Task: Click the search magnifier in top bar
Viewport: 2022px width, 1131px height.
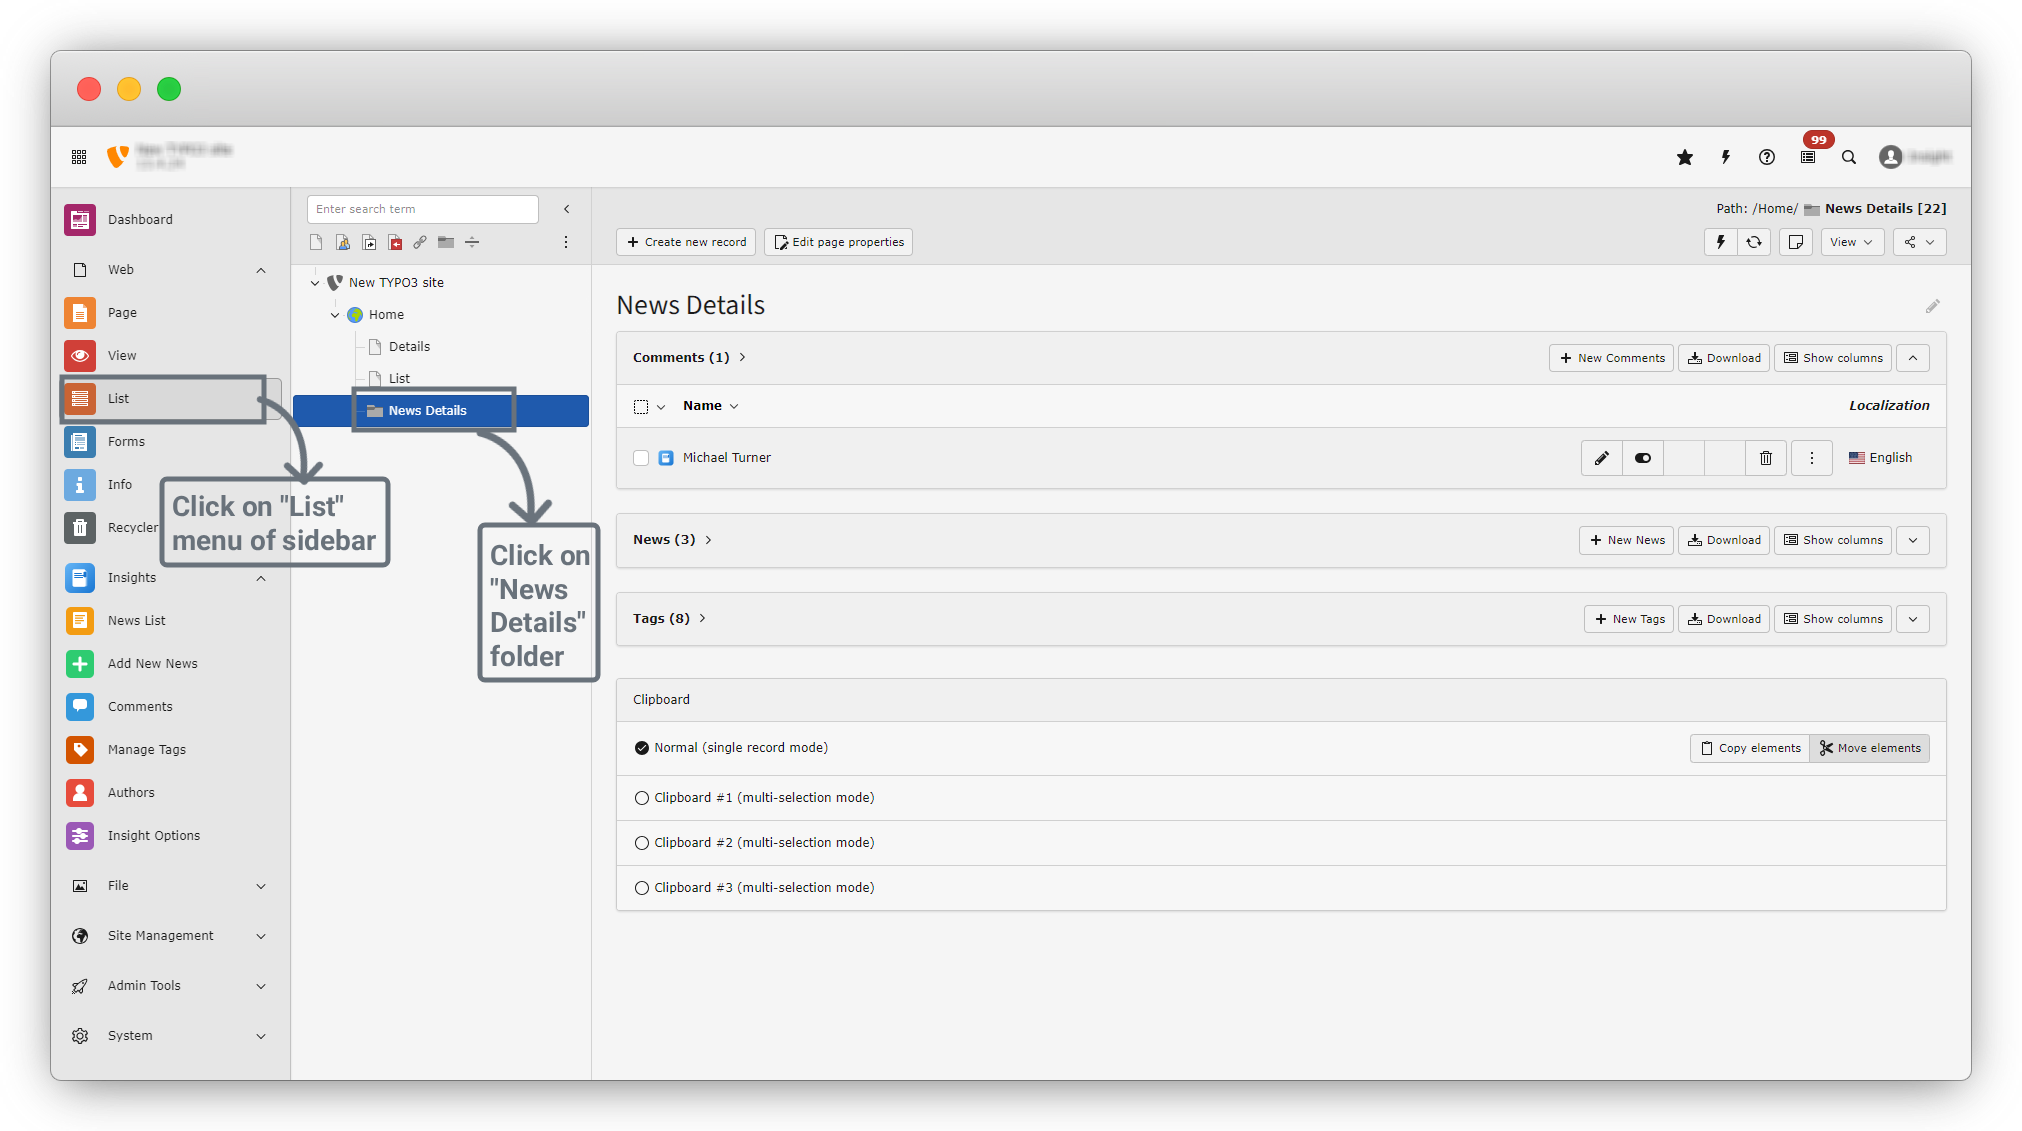Action: (1849, 157)
